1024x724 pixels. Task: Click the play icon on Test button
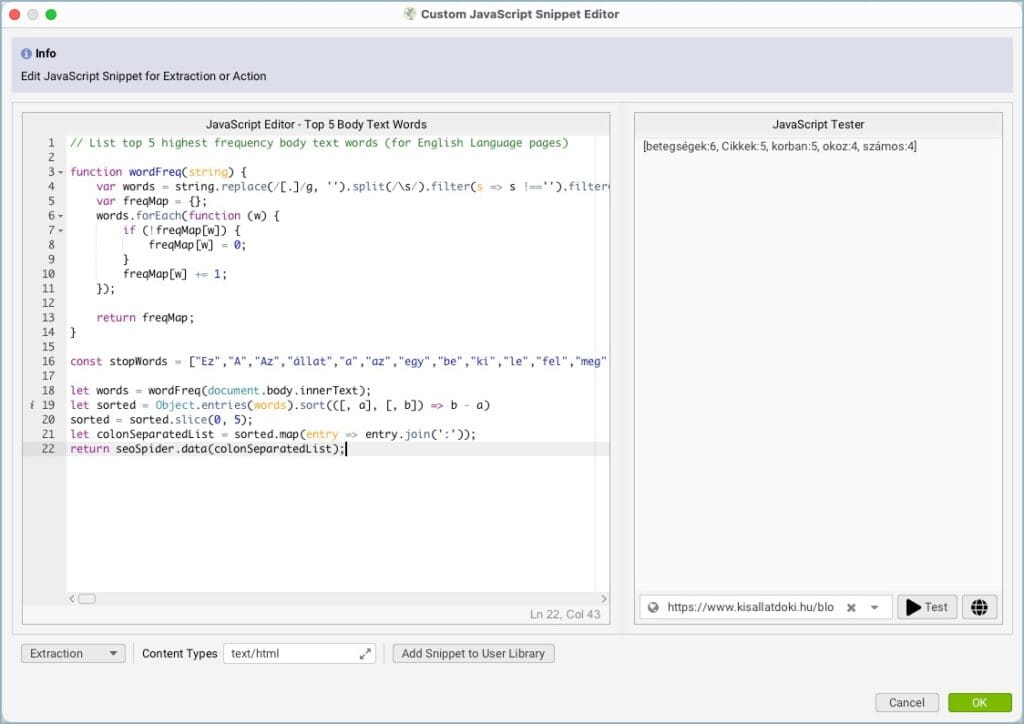(912, 607)
